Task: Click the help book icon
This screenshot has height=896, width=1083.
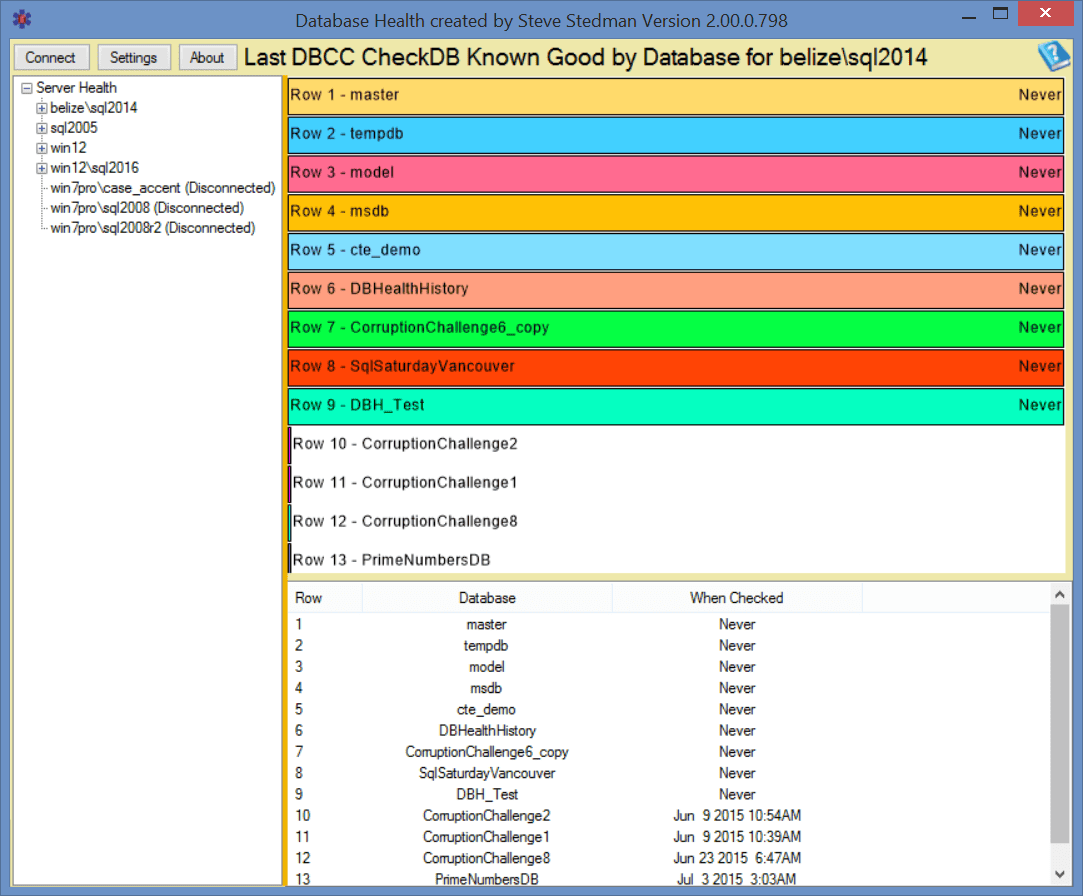Action: click(1053, 56)
